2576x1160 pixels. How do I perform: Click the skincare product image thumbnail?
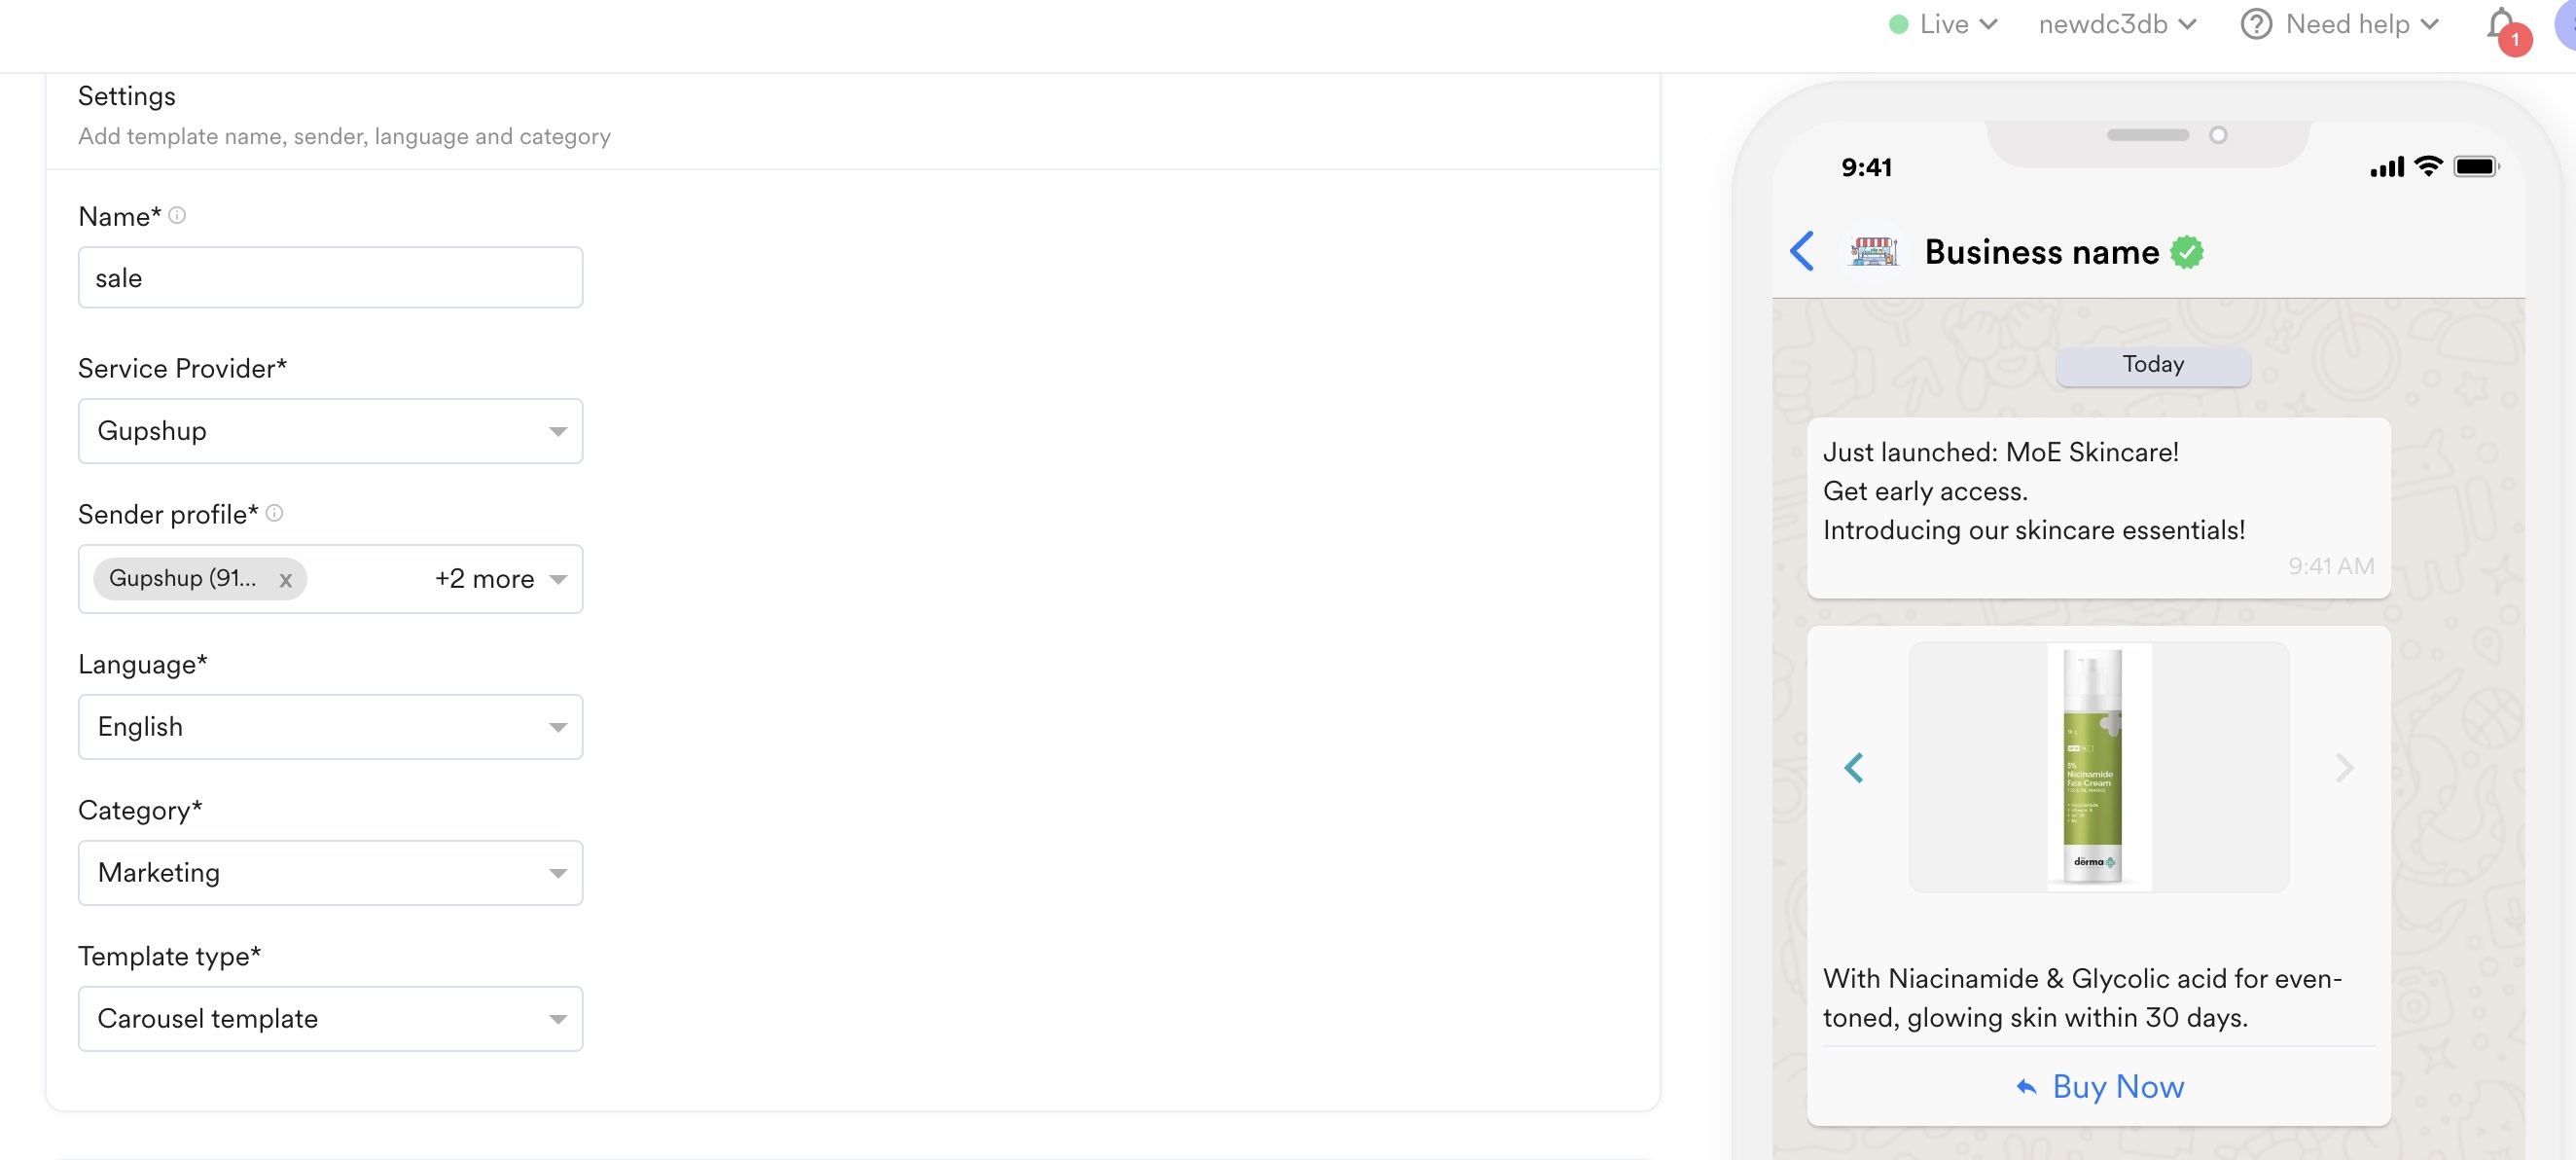(x=2098, y=767)
